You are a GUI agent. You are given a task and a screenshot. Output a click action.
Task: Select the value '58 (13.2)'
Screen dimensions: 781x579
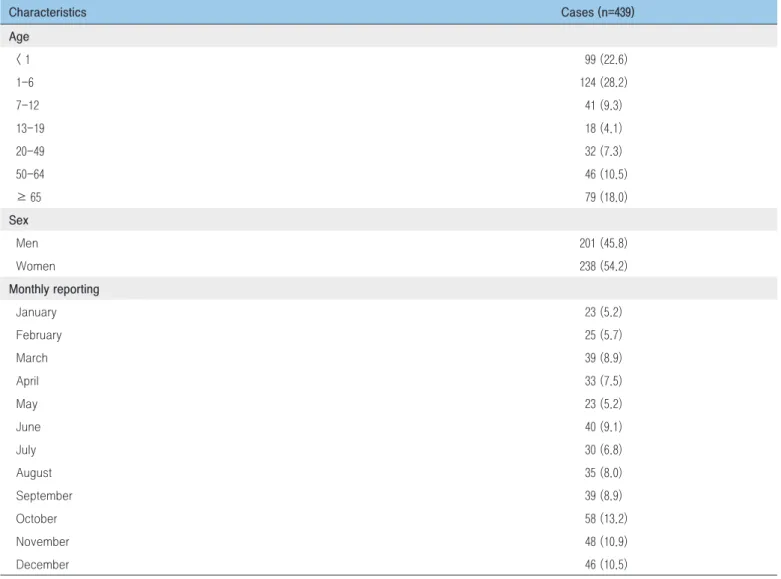pos(606,519)
